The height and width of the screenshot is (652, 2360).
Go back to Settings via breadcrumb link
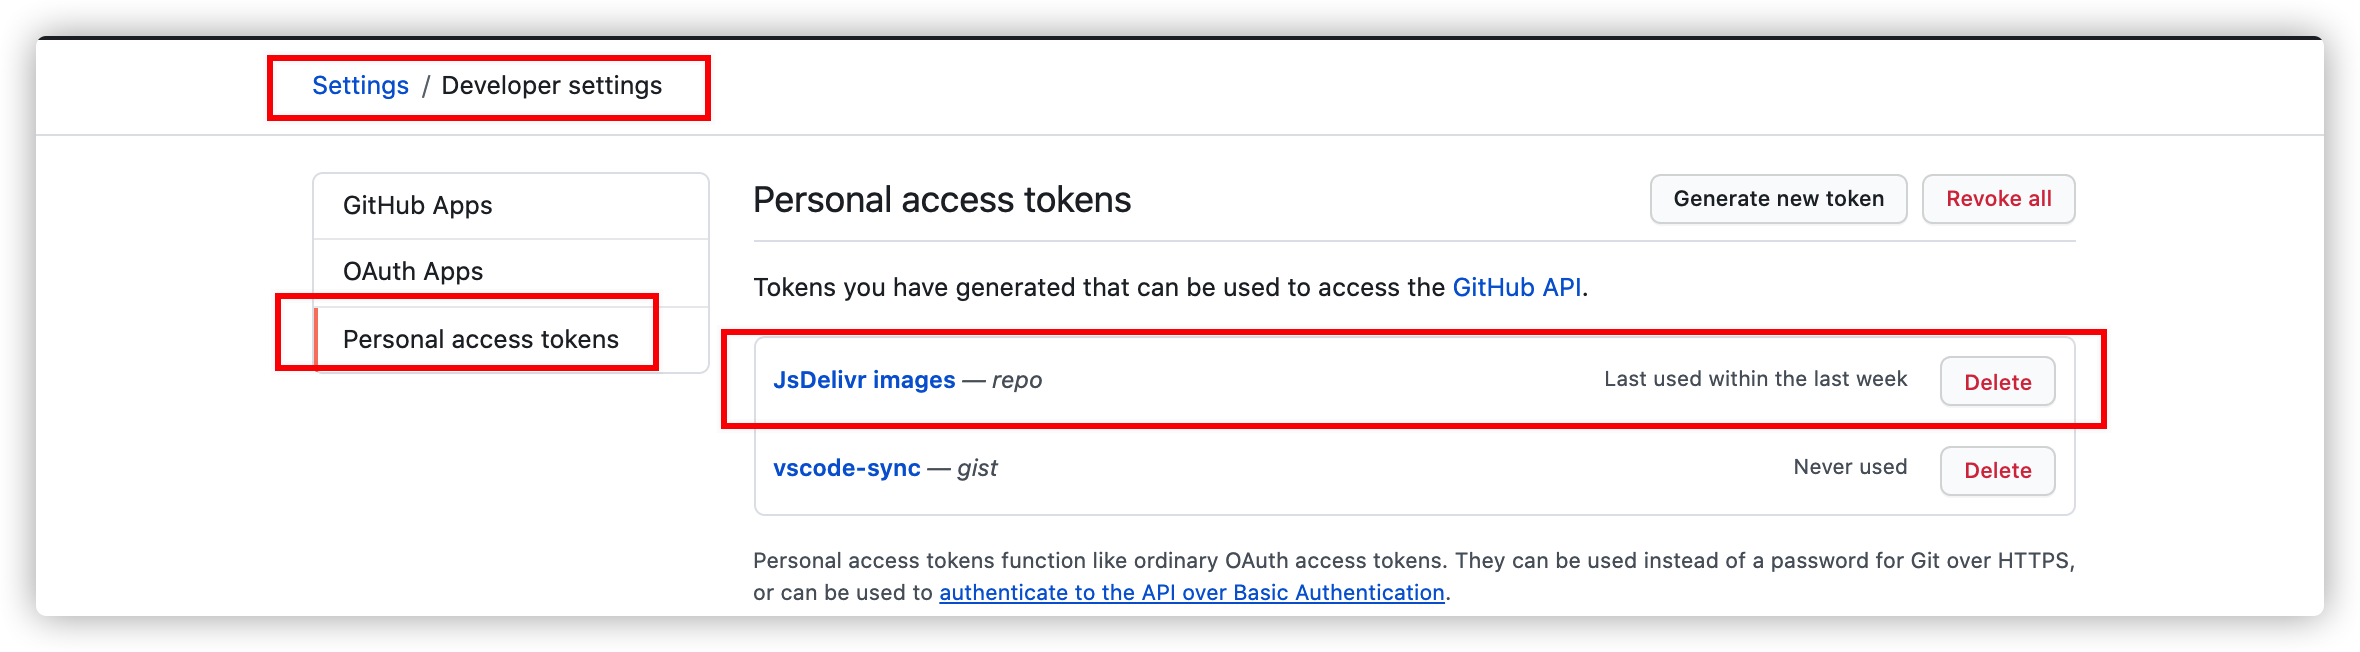(360, 86)
